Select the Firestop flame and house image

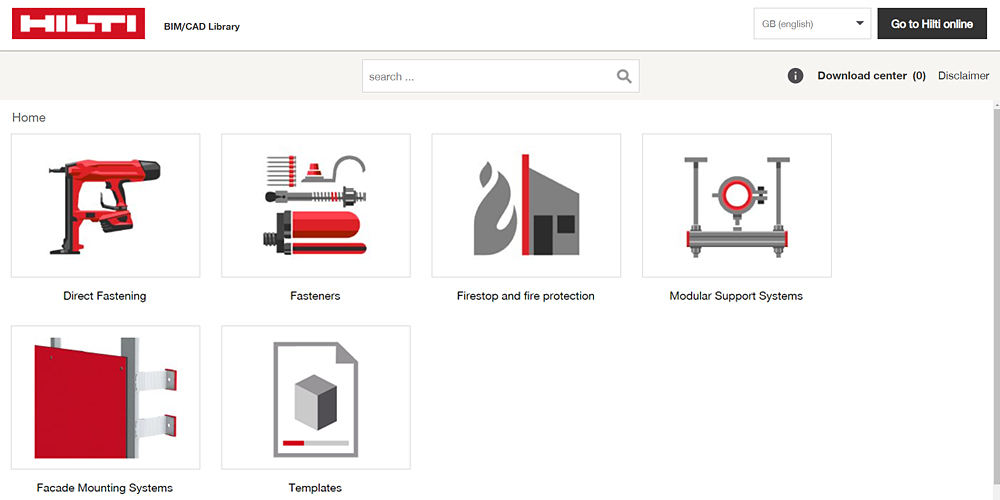(x=526, y=205)
